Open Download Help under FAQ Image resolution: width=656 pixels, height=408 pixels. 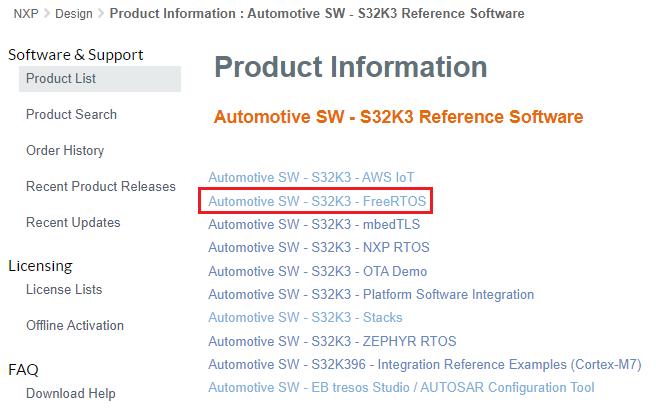(x=71, y=394)
